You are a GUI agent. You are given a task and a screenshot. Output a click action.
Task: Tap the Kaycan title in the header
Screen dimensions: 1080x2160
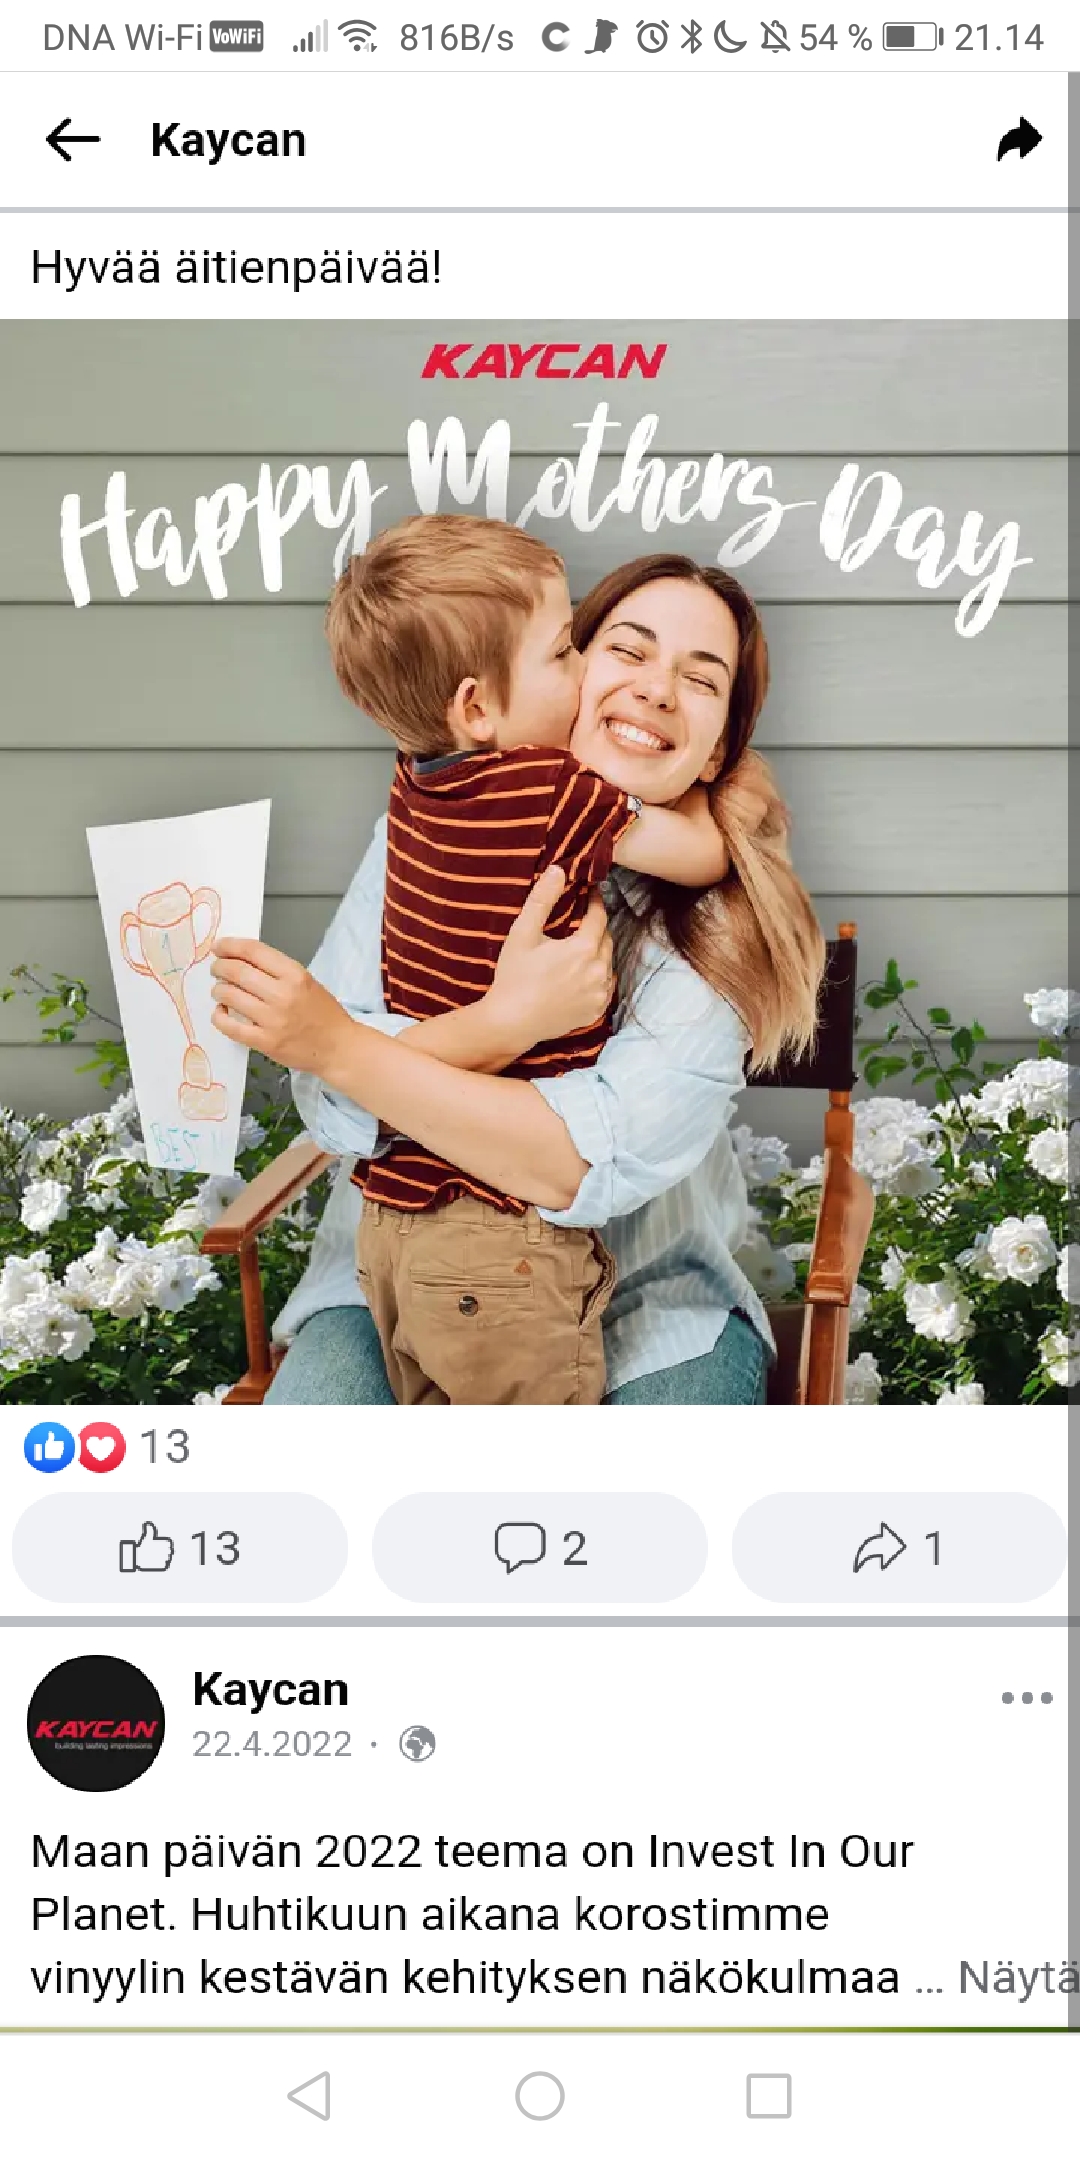coord(229,140)
